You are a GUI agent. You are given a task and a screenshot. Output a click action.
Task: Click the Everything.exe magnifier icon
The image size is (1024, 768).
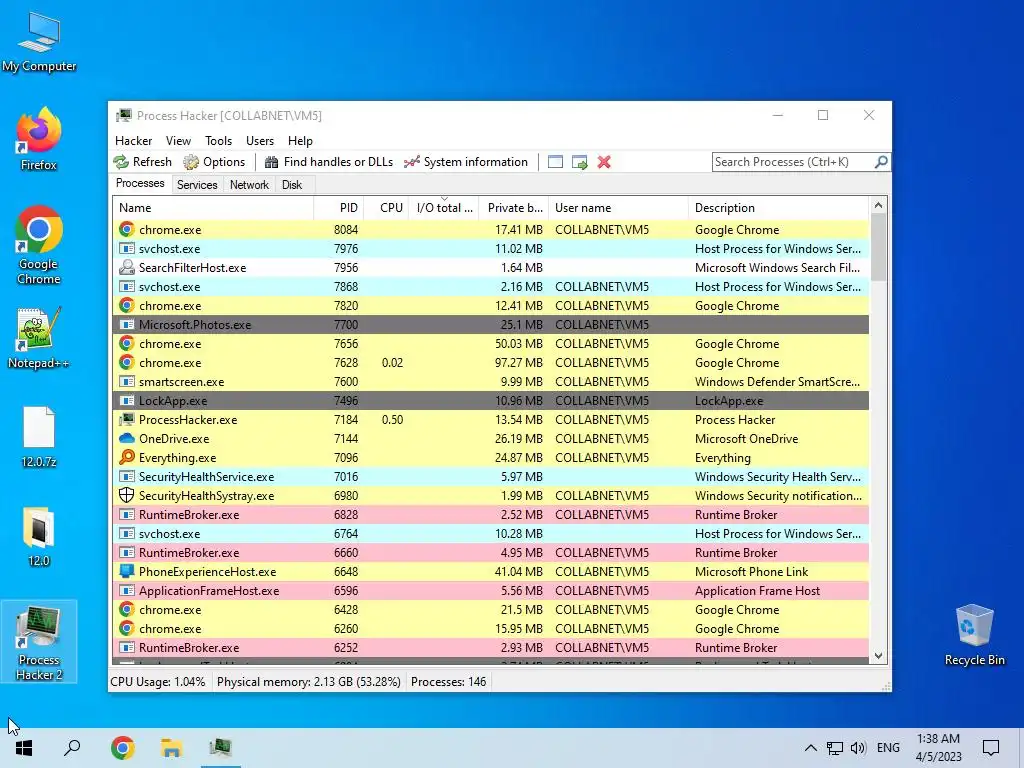click(x=127, y=457)
